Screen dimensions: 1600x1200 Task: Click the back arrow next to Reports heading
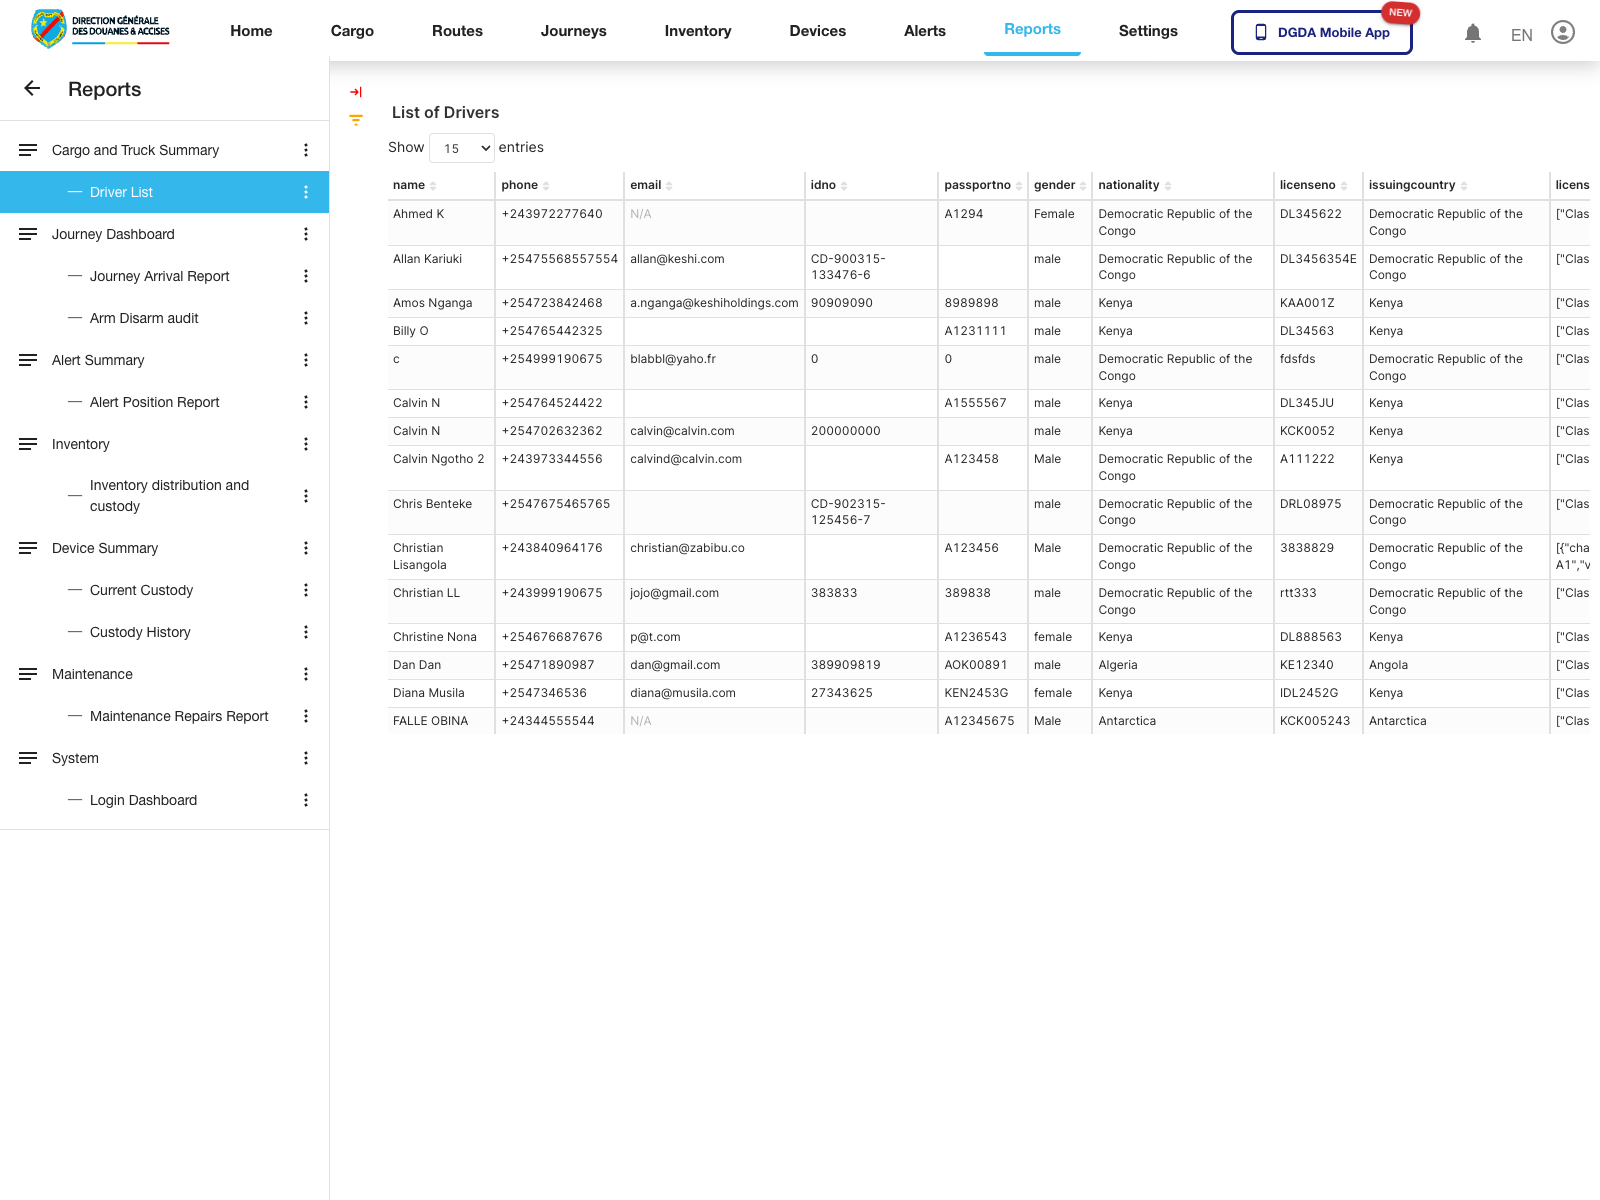coord(32,88)
